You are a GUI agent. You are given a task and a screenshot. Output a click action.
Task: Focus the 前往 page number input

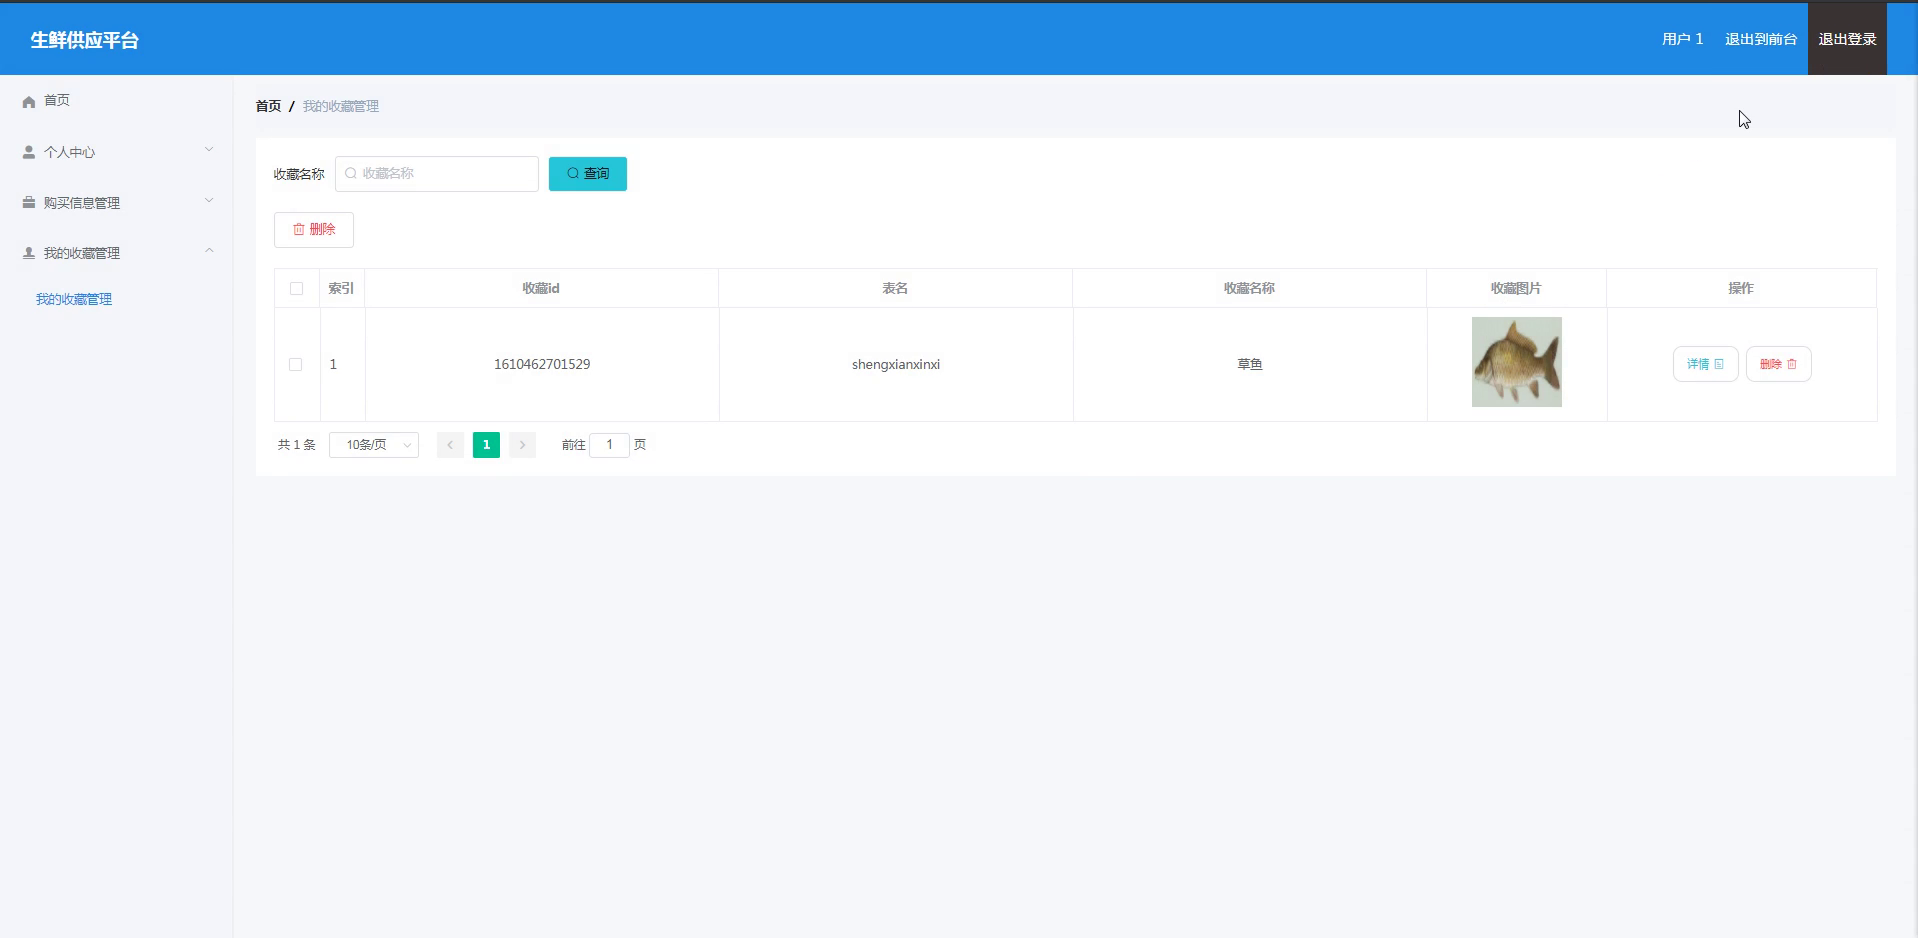609,445
